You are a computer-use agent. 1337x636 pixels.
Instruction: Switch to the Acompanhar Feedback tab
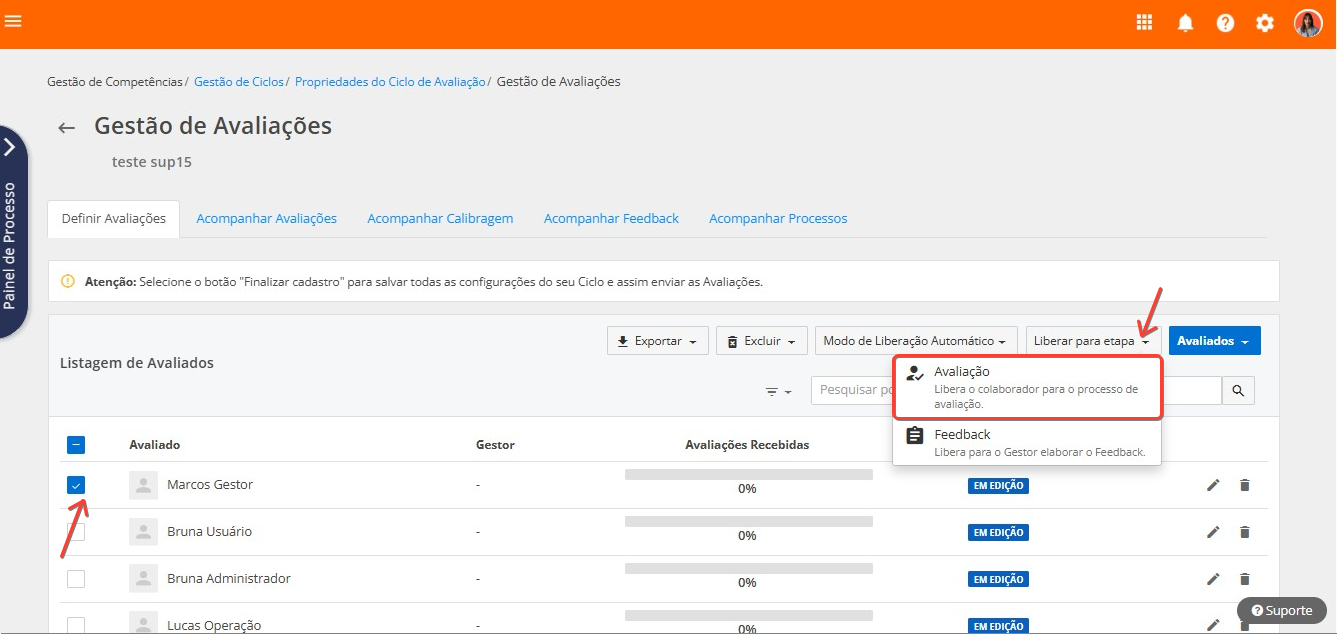611,218
